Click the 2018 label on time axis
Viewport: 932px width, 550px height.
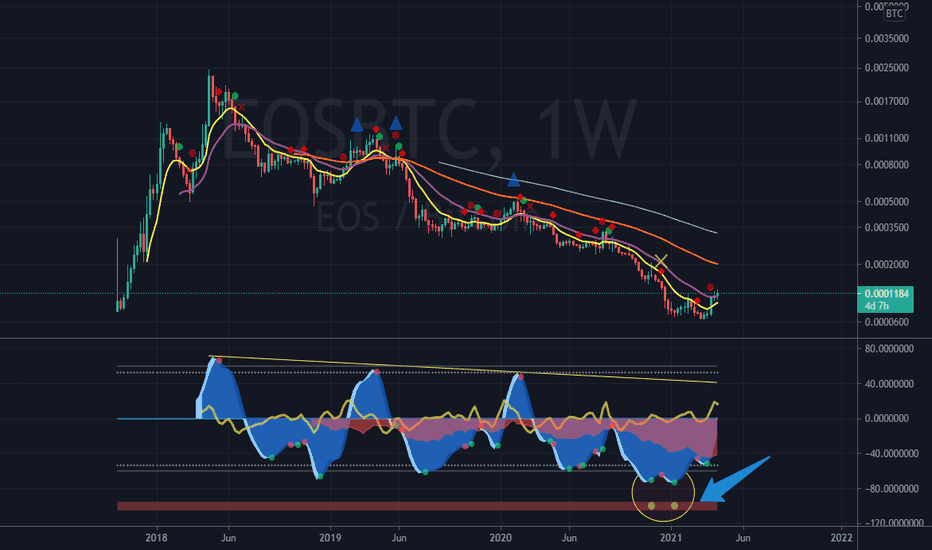156,538
